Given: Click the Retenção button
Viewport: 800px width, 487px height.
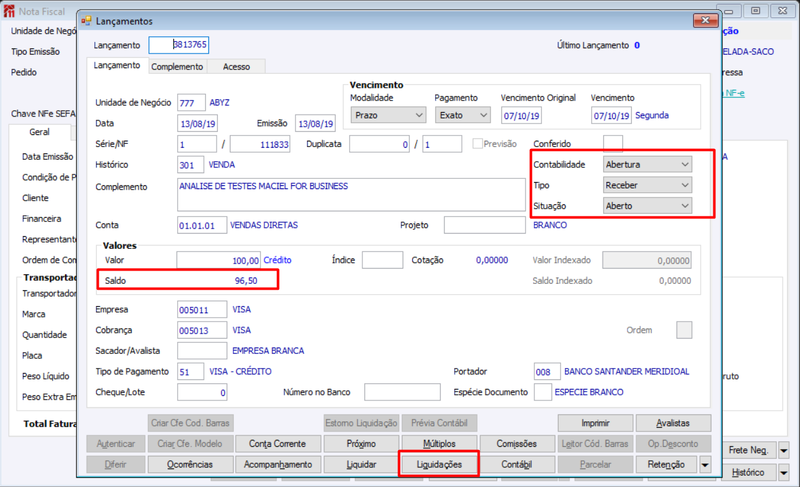Looking at the screenshot, I should click(666, 465).
